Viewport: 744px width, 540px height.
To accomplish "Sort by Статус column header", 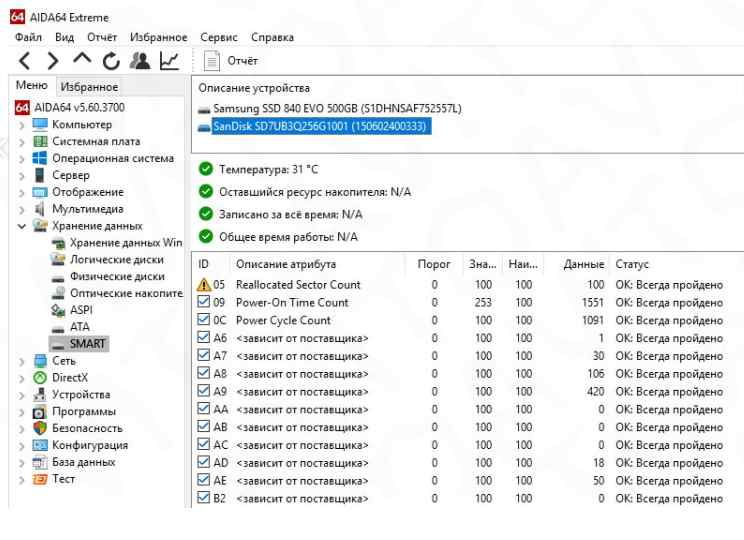I will point(632,264).
